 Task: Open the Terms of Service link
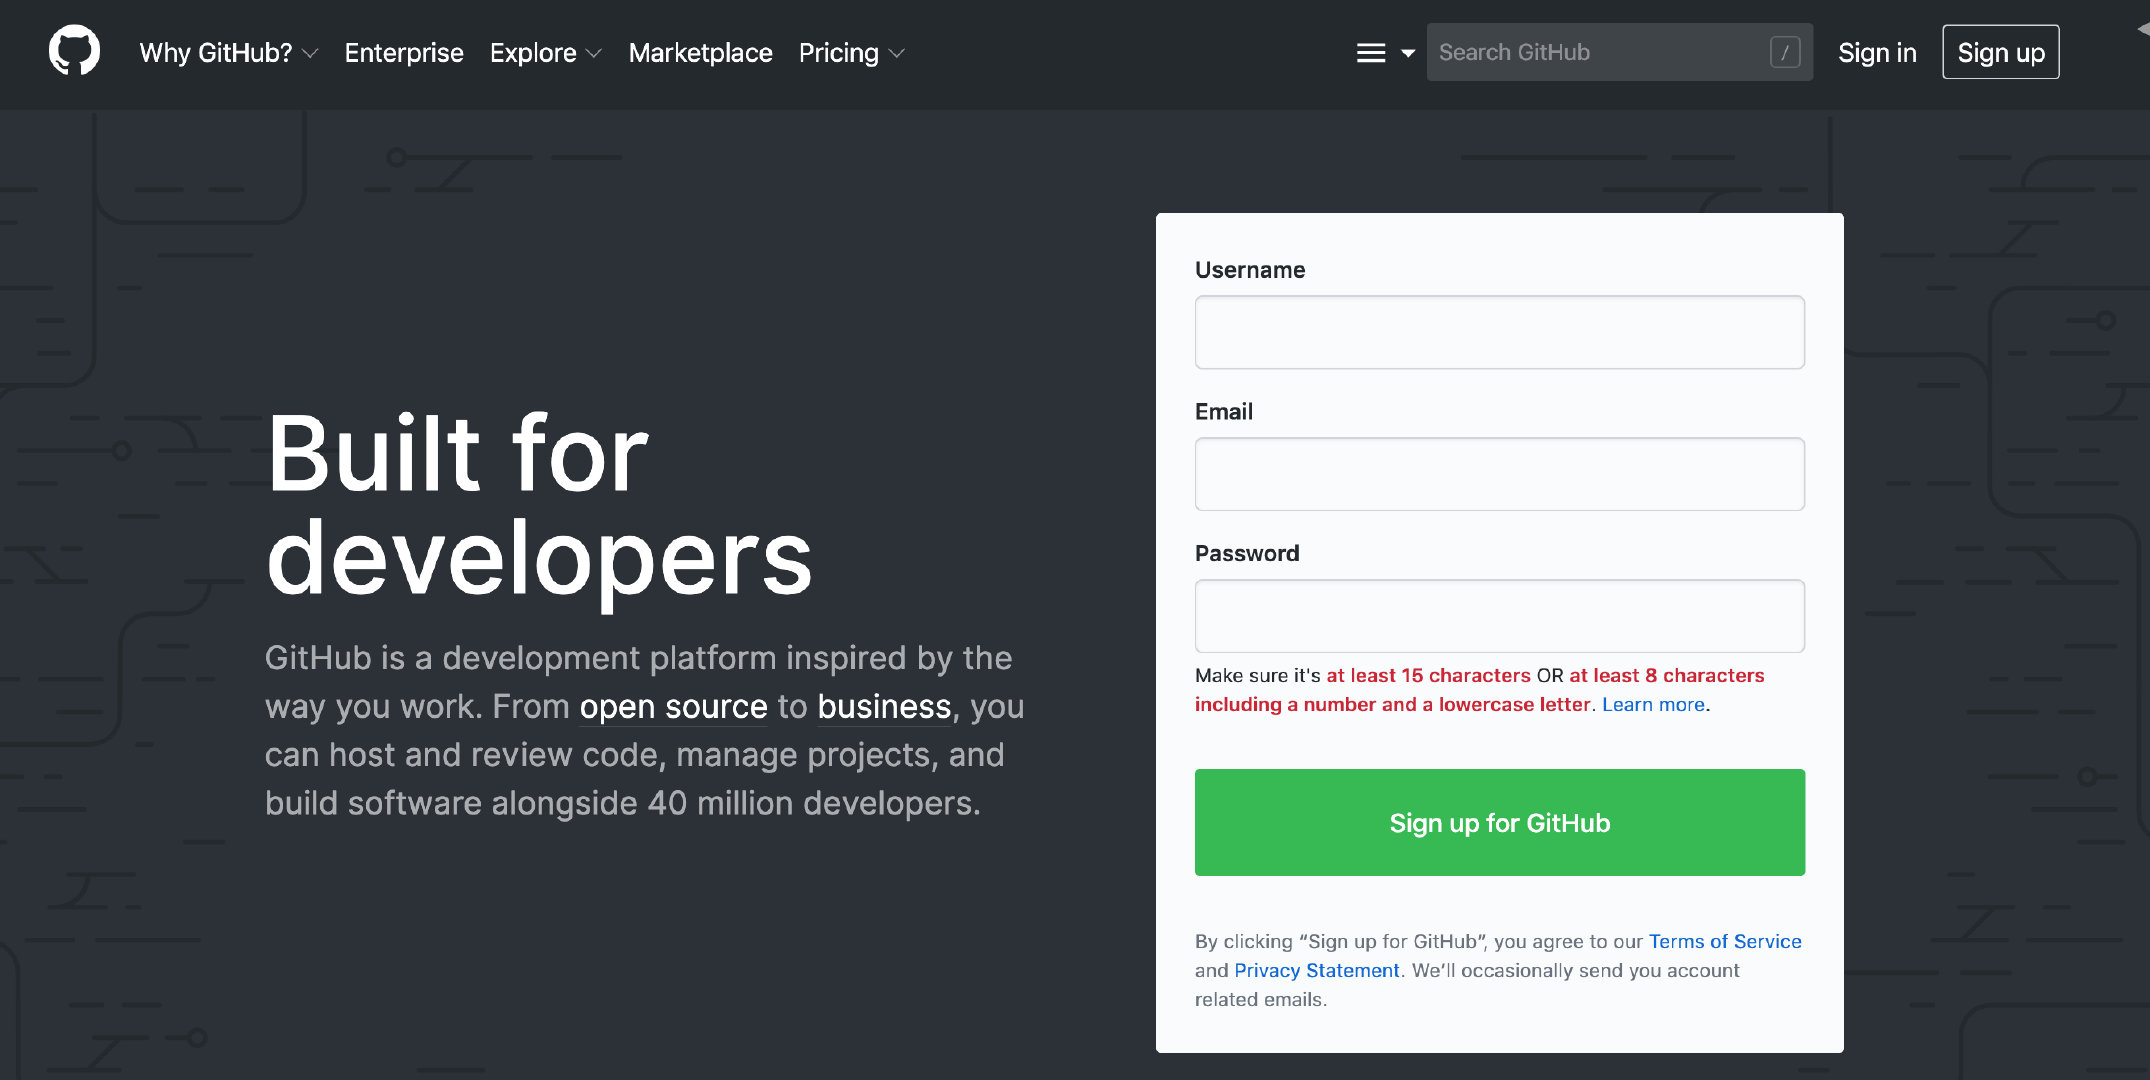coord(1724,941)
